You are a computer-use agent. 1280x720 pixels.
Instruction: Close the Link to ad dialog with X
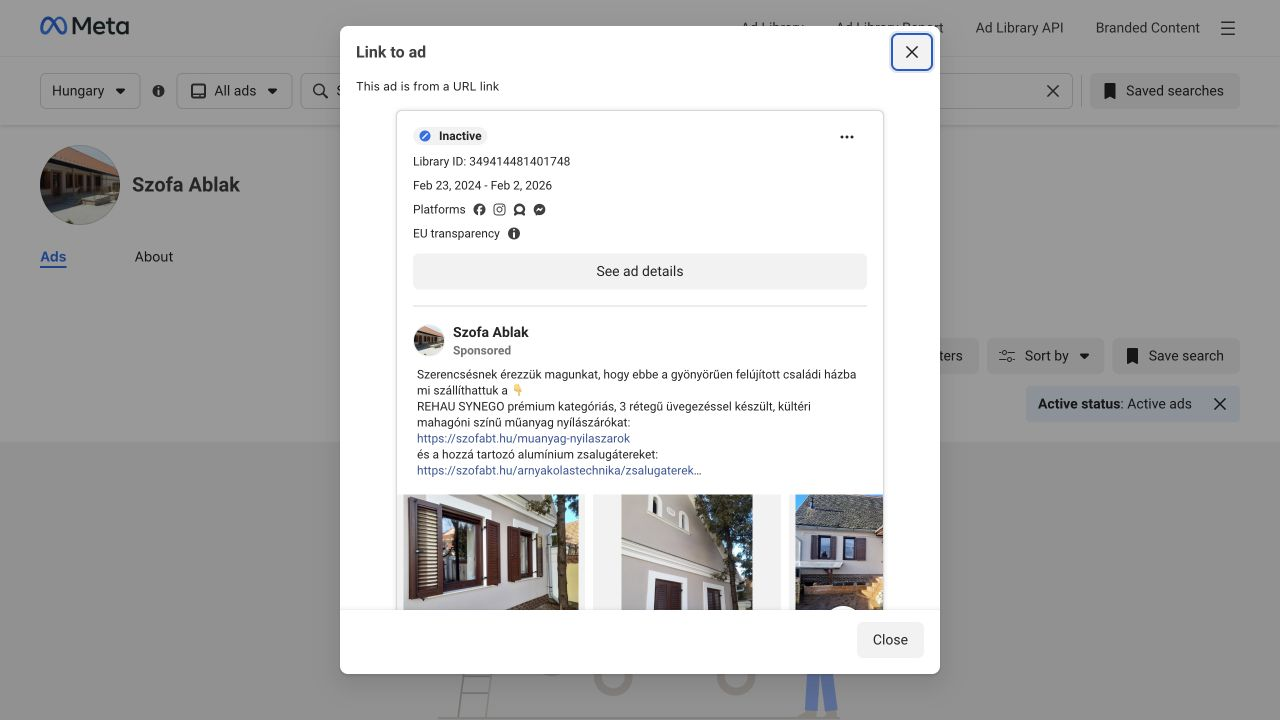912,52
